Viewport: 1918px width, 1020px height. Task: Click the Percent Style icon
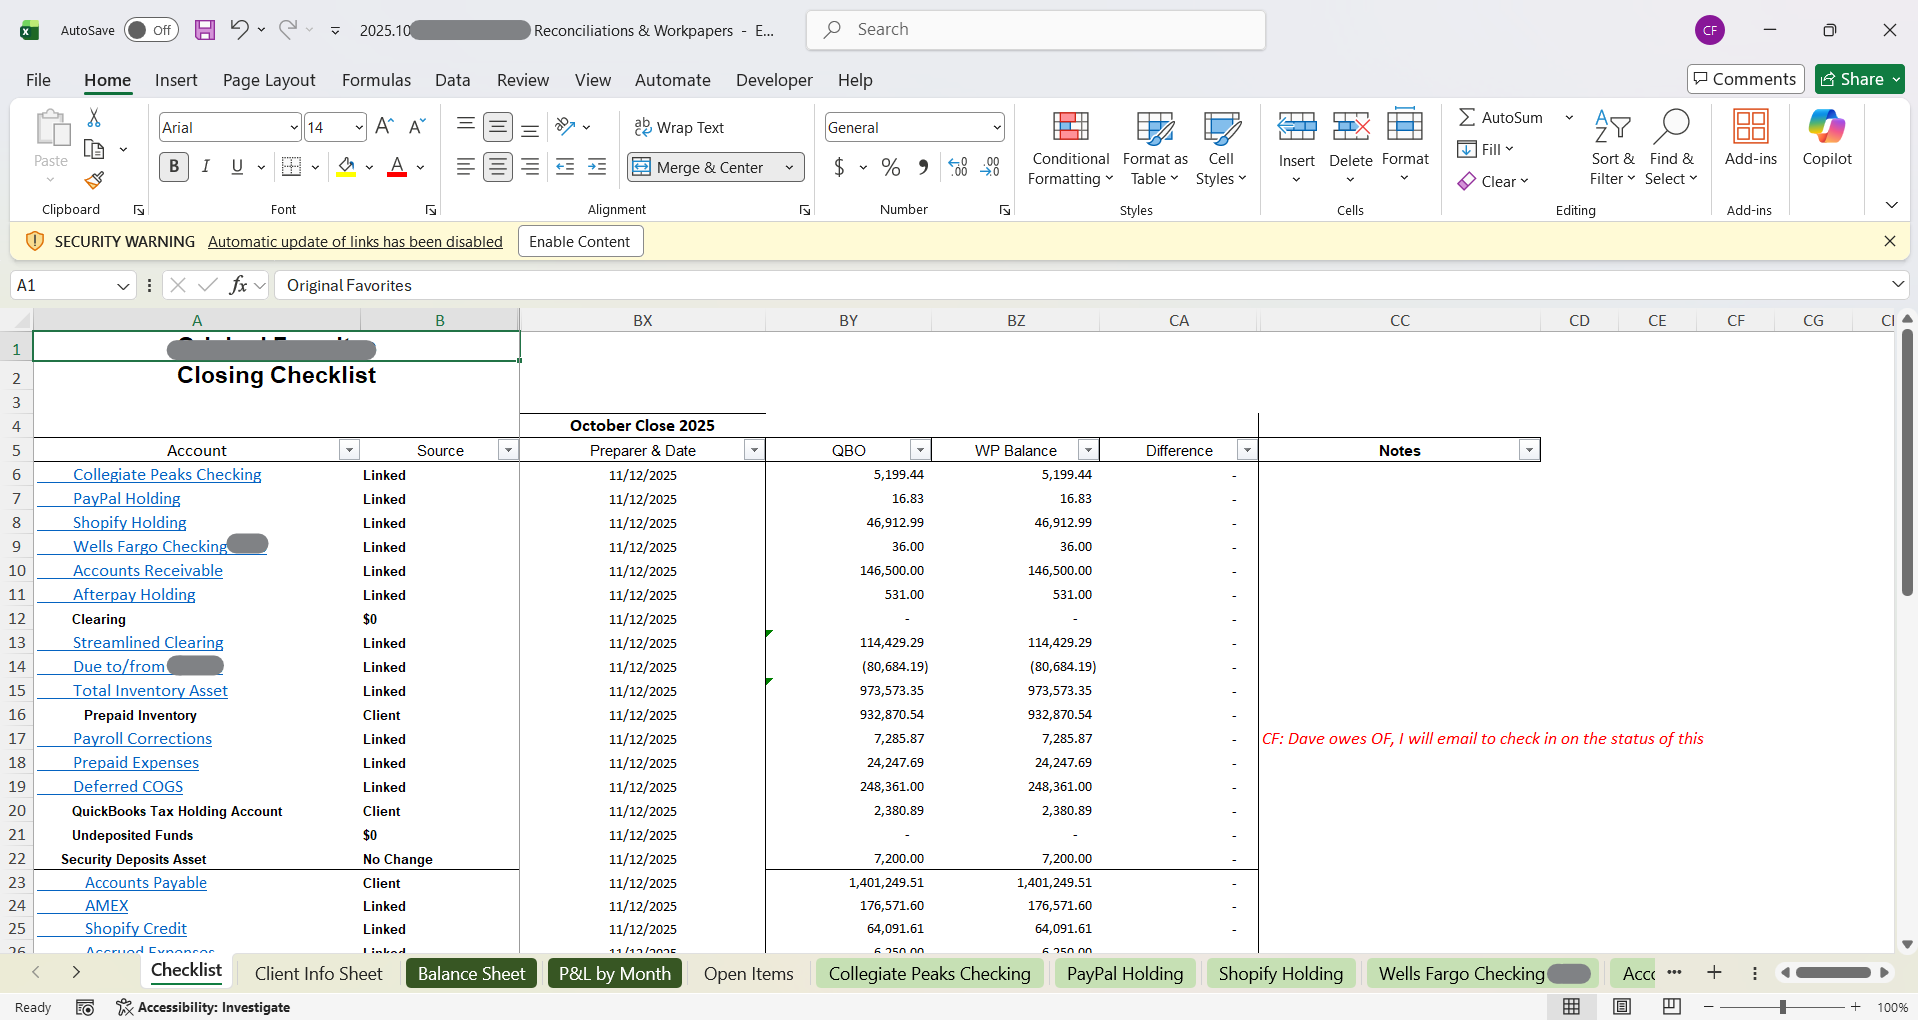click(891, 168)
